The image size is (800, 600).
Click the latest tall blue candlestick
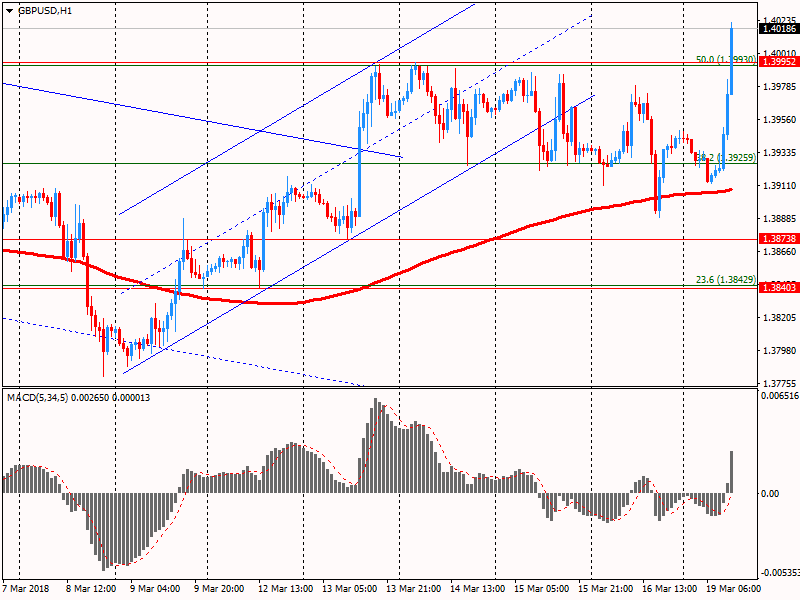(x=732, y=59)
